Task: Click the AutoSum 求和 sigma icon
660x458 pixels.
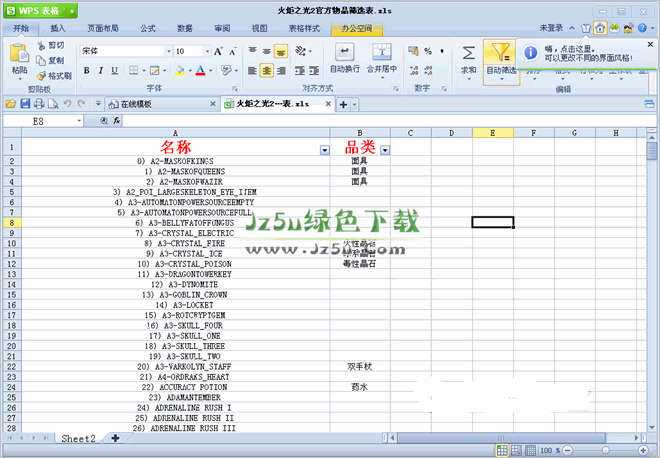Action: coord(468,53)
